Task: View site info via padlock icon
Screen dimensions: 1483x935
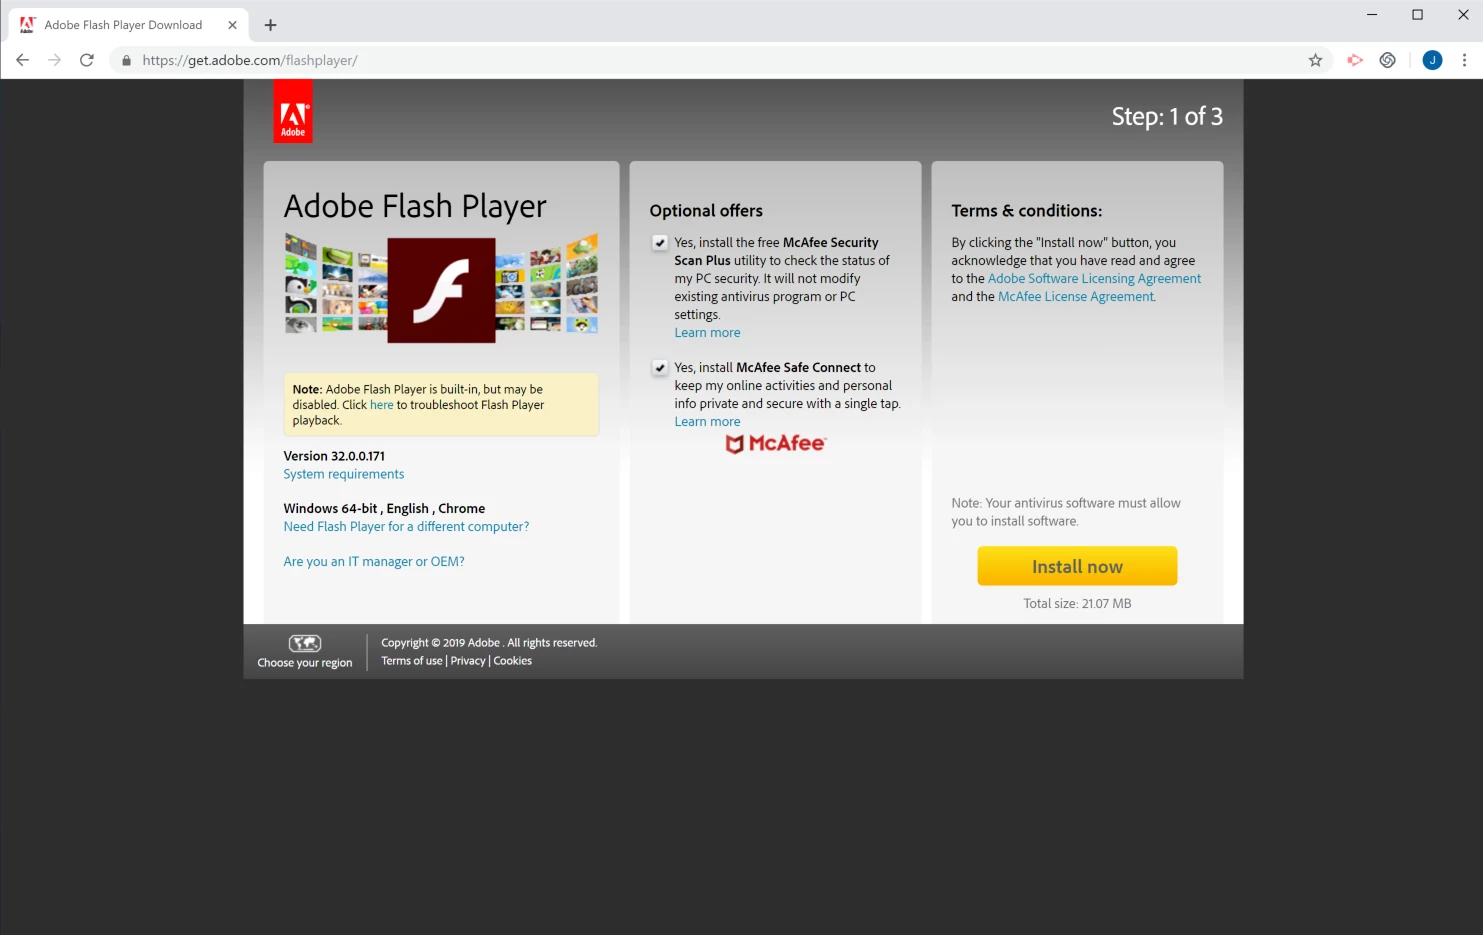Action: pos(126,60)
